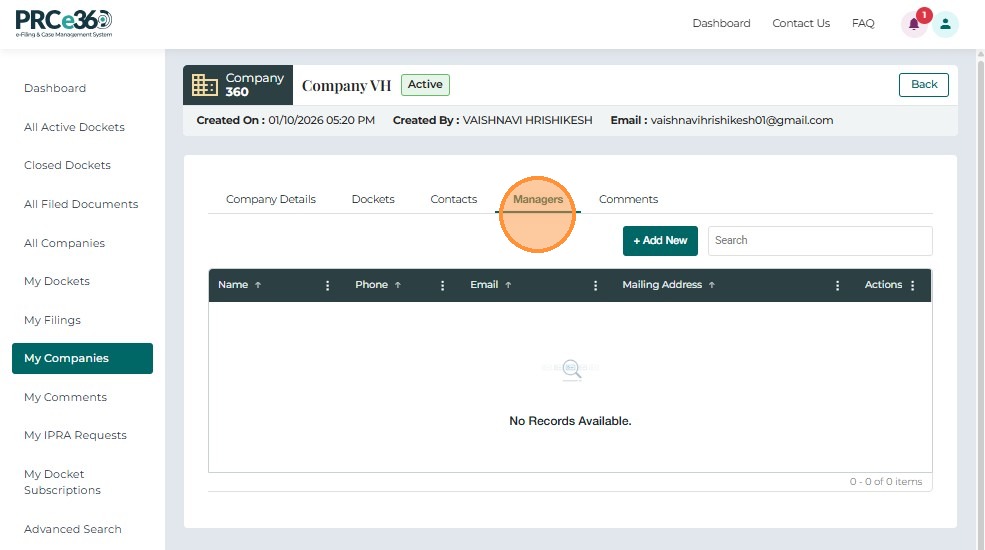Select My Companies in sidebar

tap(82, 359)
